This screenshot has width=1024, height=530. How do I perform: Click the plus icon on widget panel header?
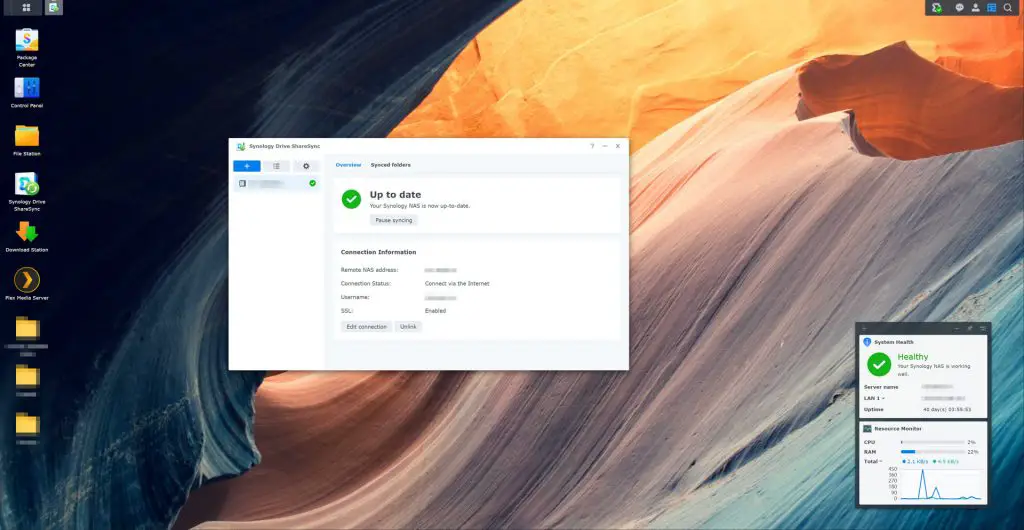[x=865, y=328]
